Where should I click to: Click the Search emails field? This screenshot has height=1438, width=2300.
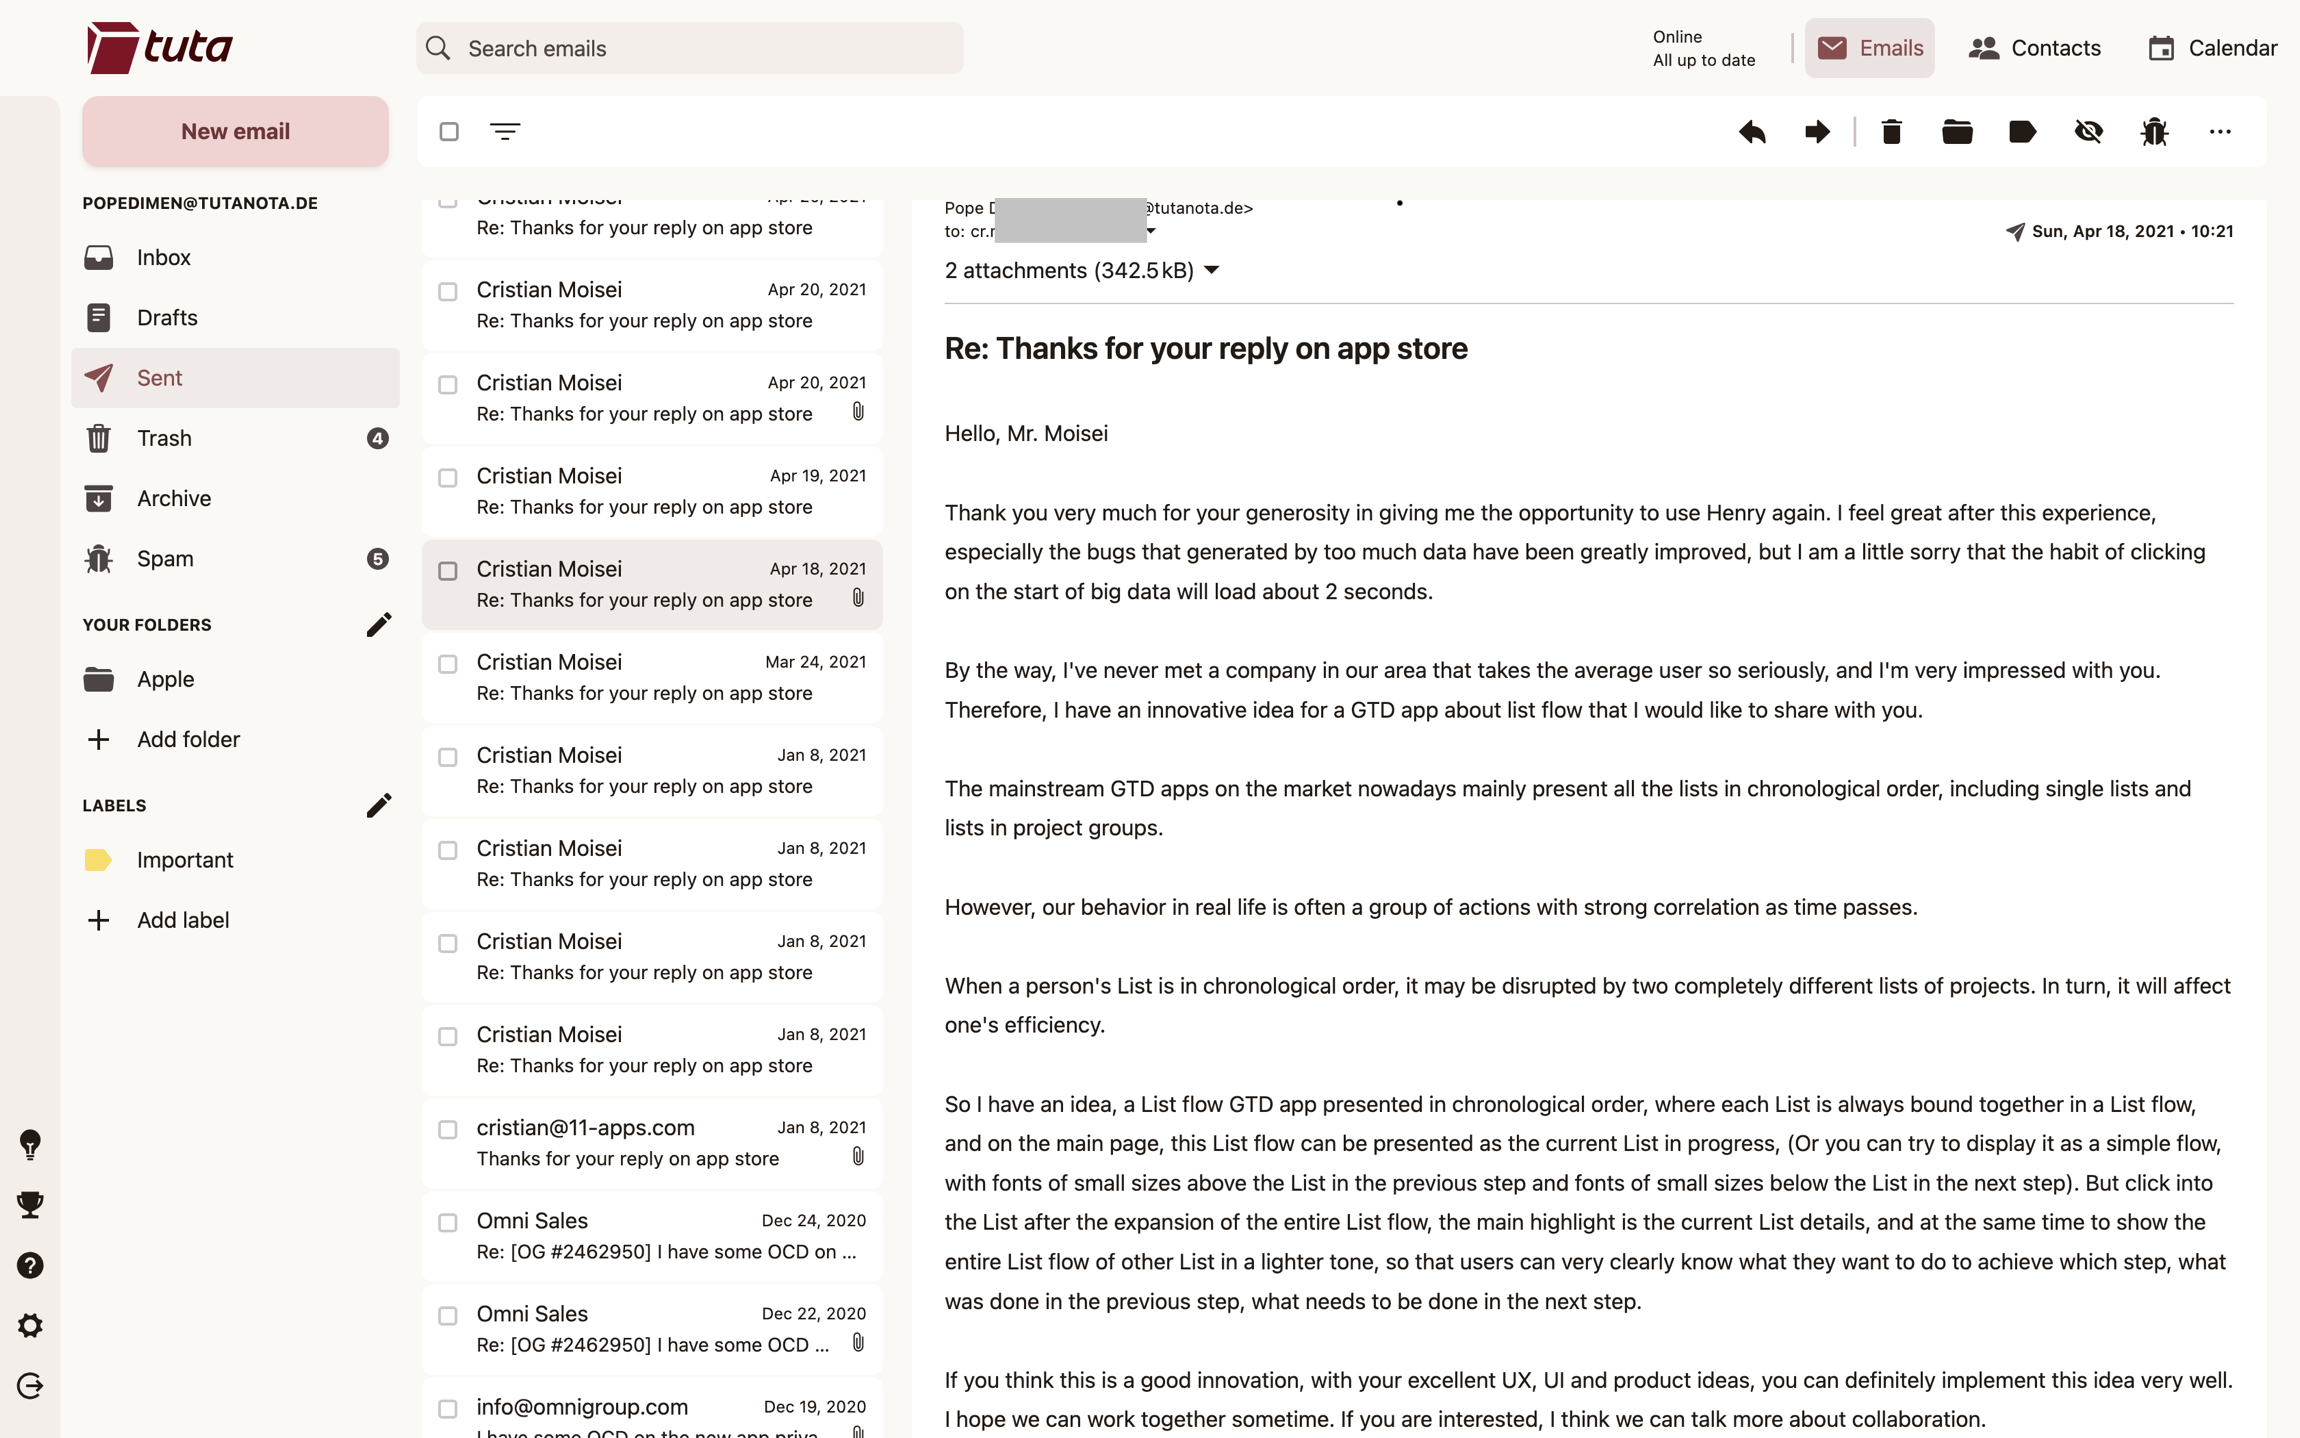[x=690, y=48]
